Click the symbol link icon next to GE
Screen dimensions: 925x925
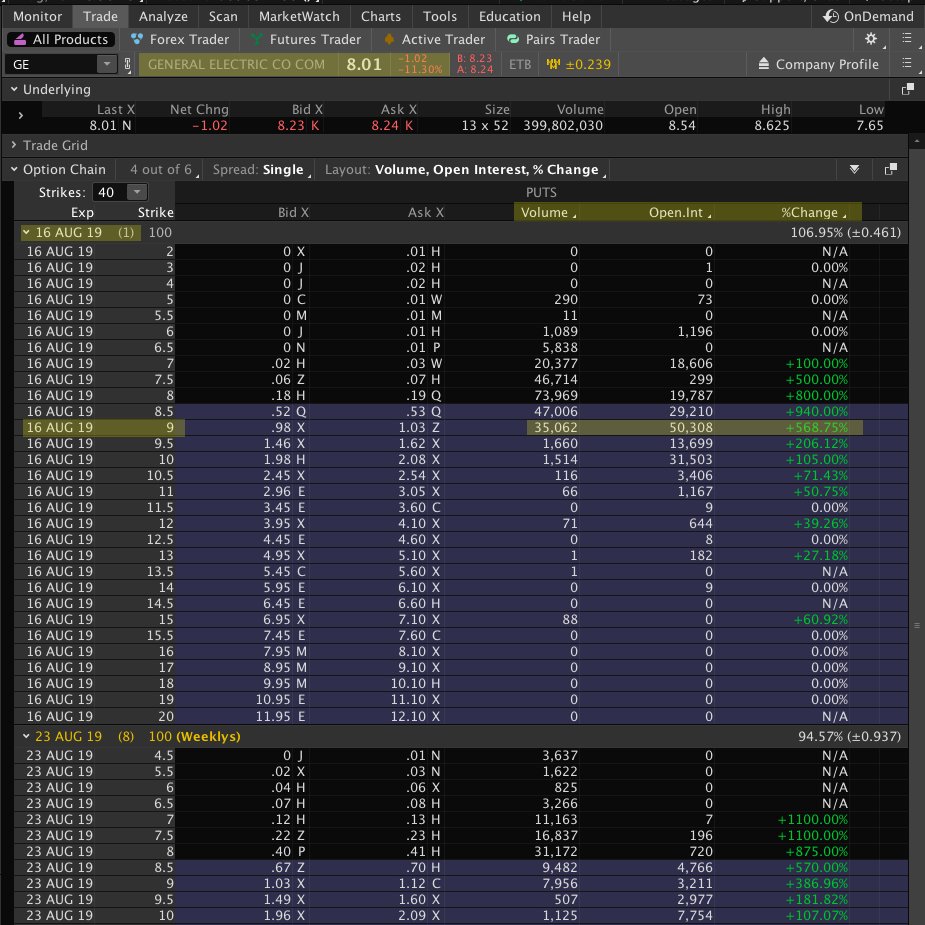pos(127,64)
